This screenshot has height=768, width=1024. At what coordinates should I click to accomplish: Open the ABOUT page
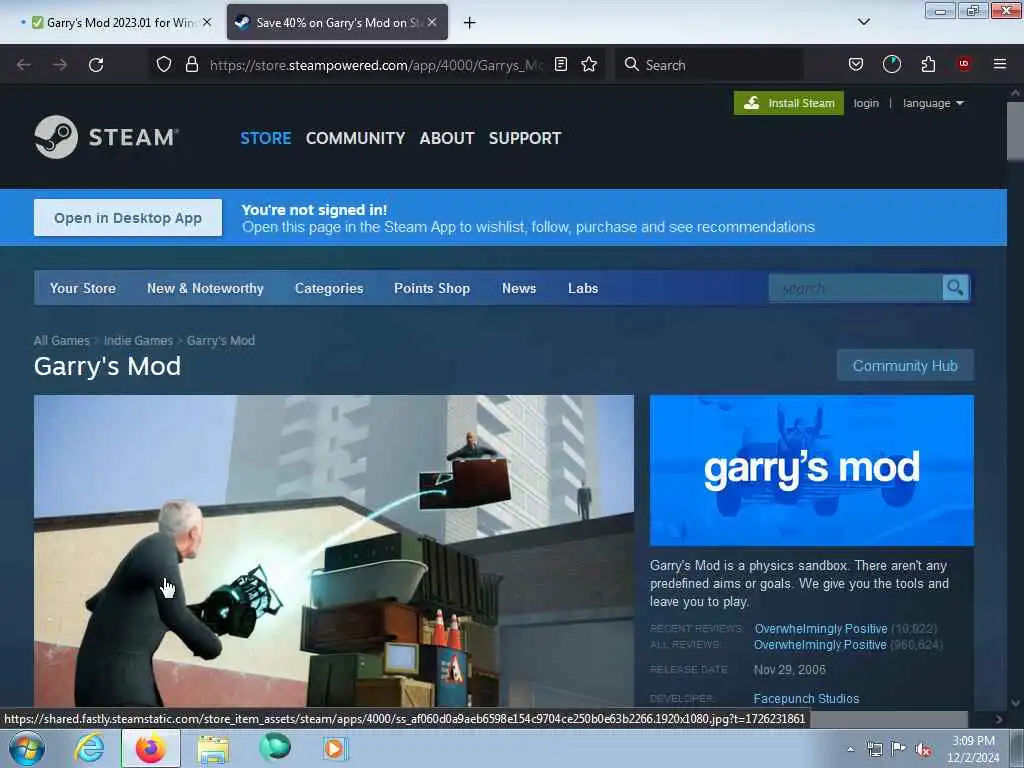click(x=447, y=138)
